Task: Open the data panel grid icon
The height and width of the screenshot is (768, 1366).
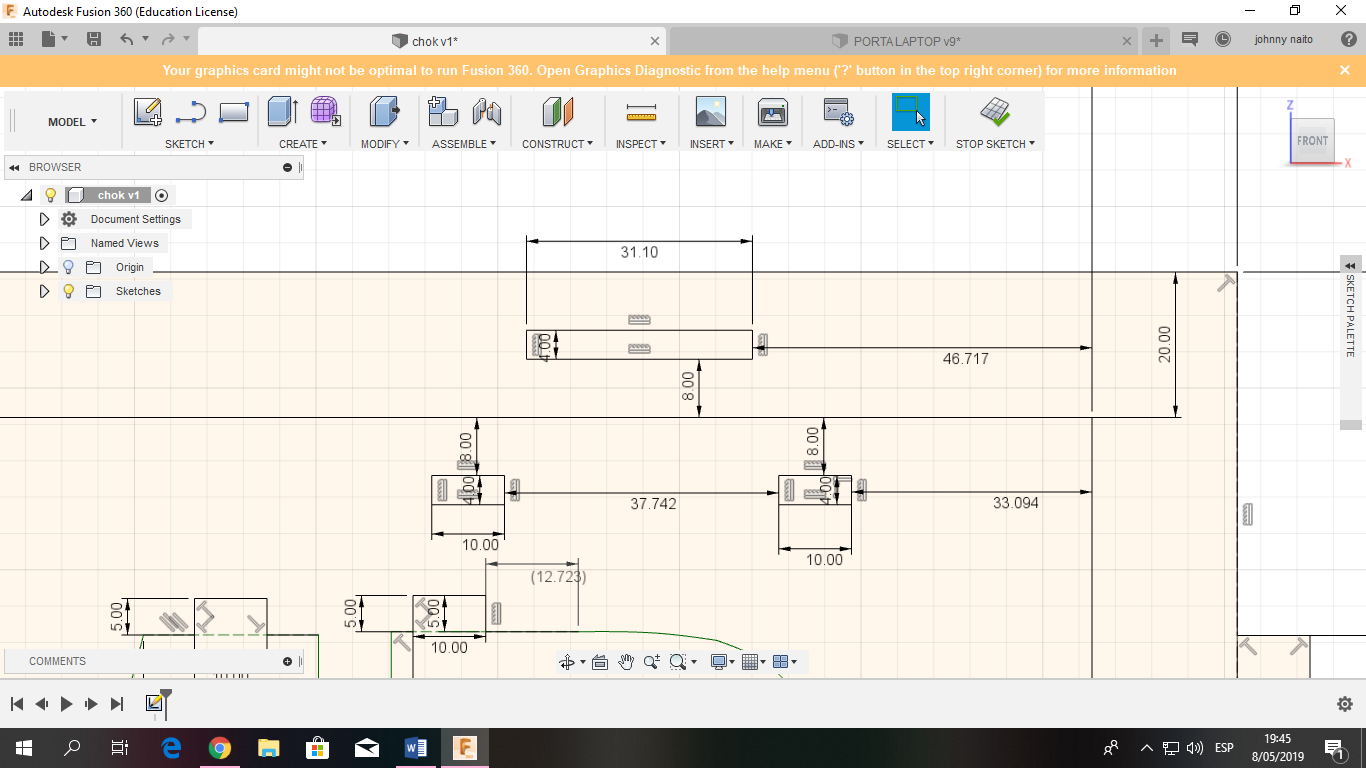Action: tap(16, 39)
